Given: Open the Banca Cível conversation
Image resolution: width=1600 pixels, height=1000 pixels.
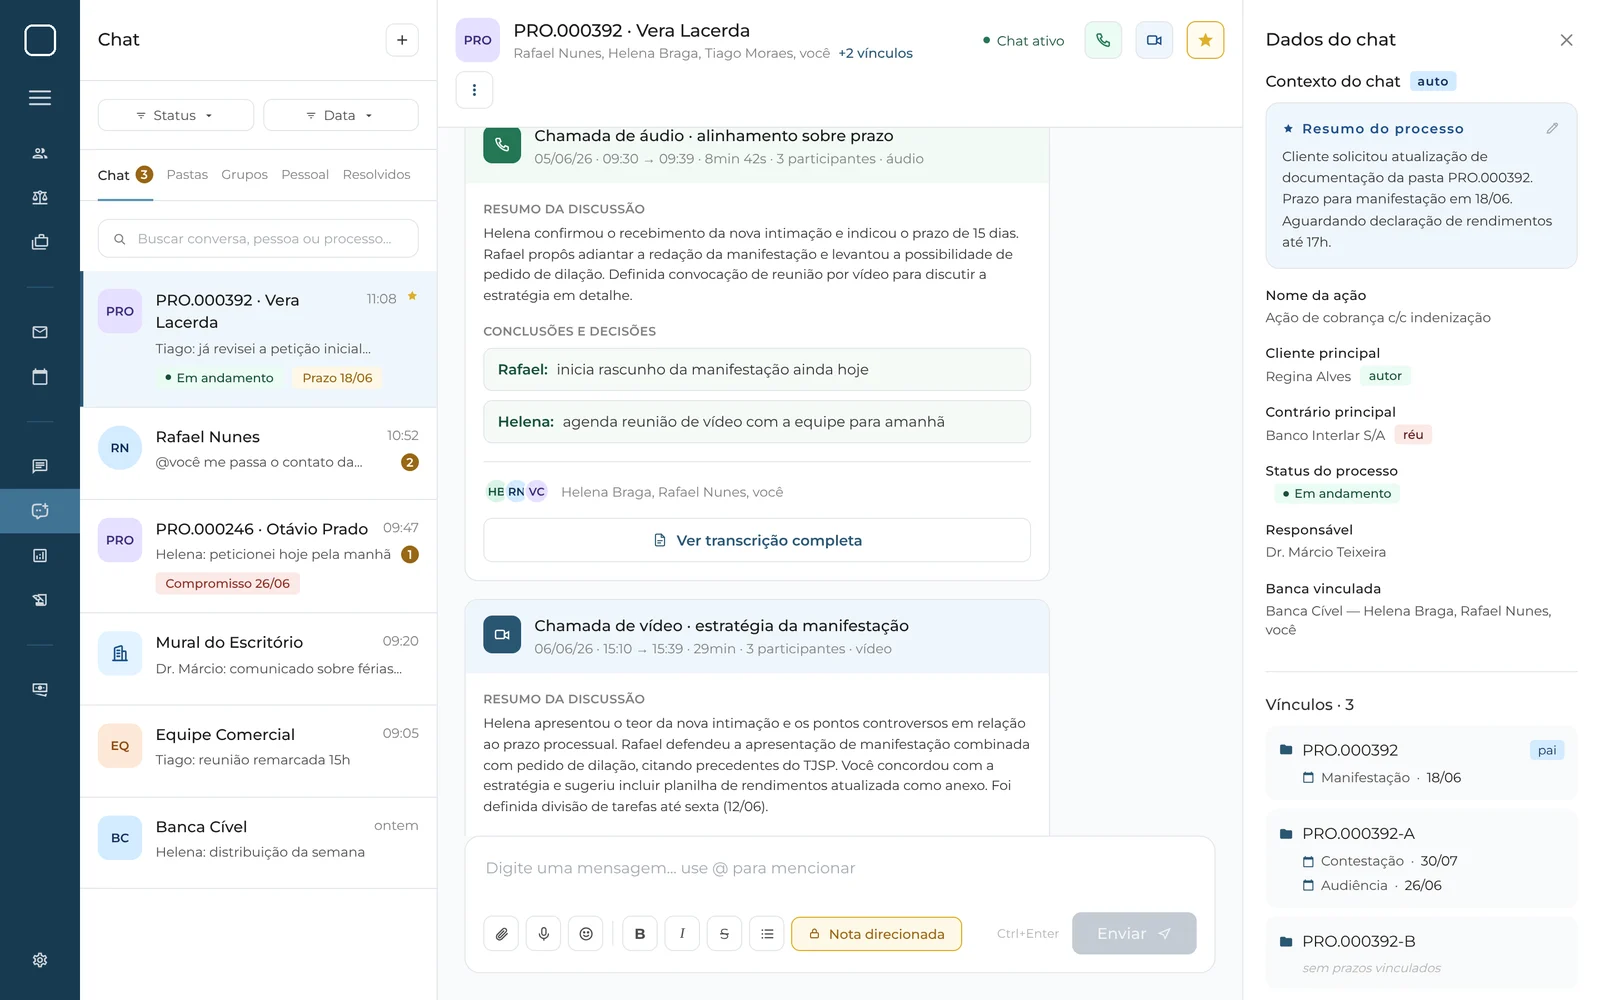Looking at the screenshot, I should pos(258,843).
